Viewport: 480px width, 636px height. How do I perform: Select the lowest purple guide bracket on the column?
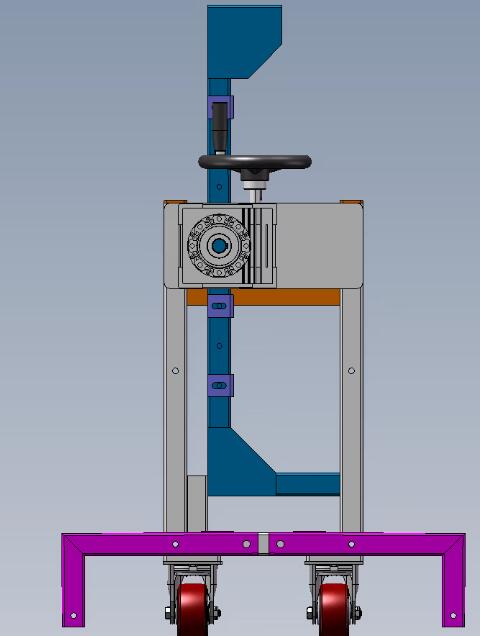(x=220, y=385)
